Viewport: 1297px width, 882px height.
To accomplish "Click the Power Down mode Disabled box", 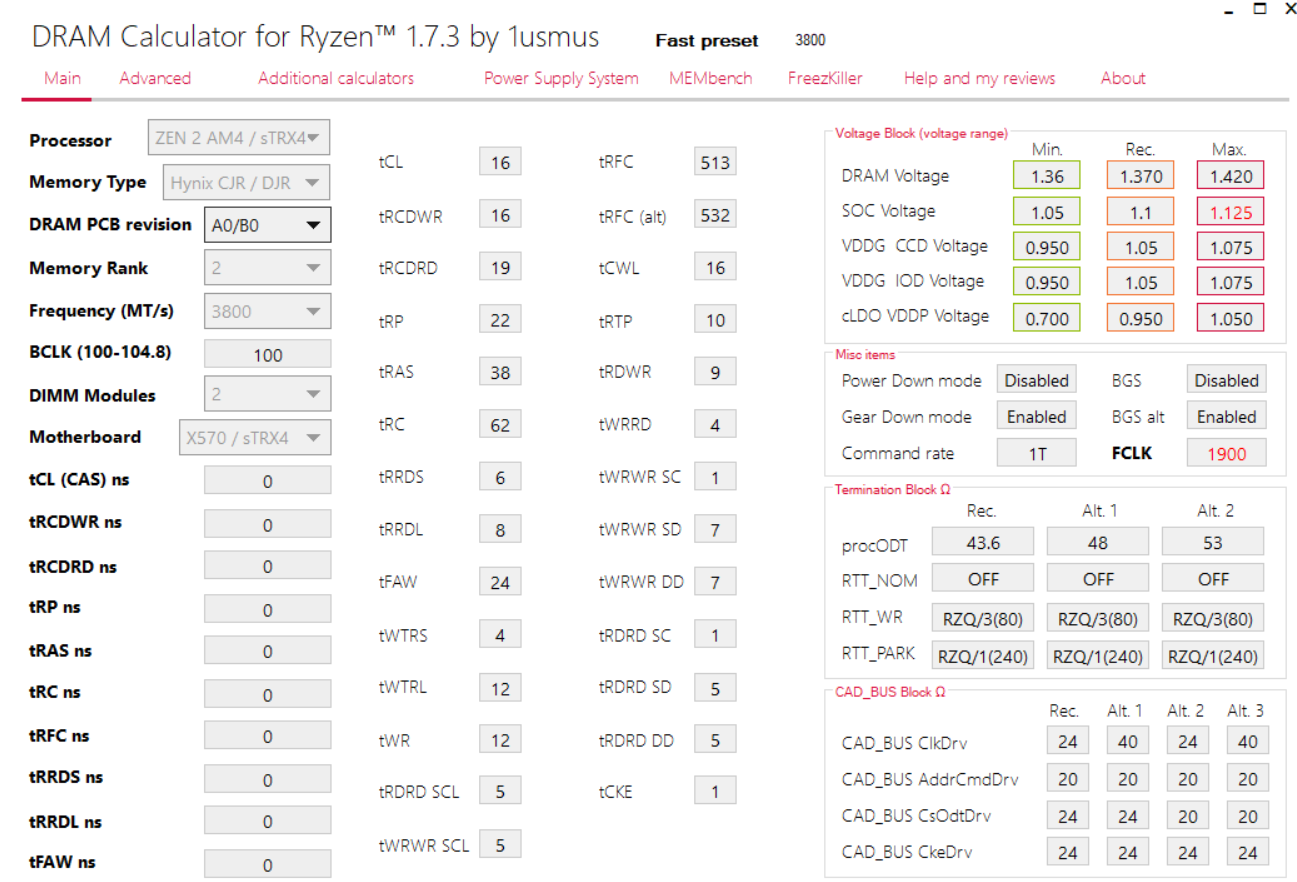I will coord(1037,380).
